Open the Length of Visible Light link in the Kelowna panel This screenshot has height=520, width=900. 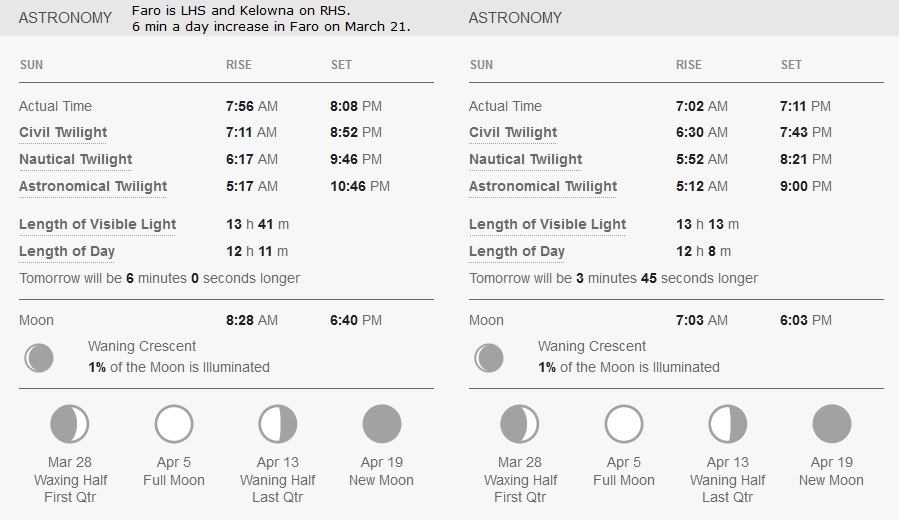548,224
